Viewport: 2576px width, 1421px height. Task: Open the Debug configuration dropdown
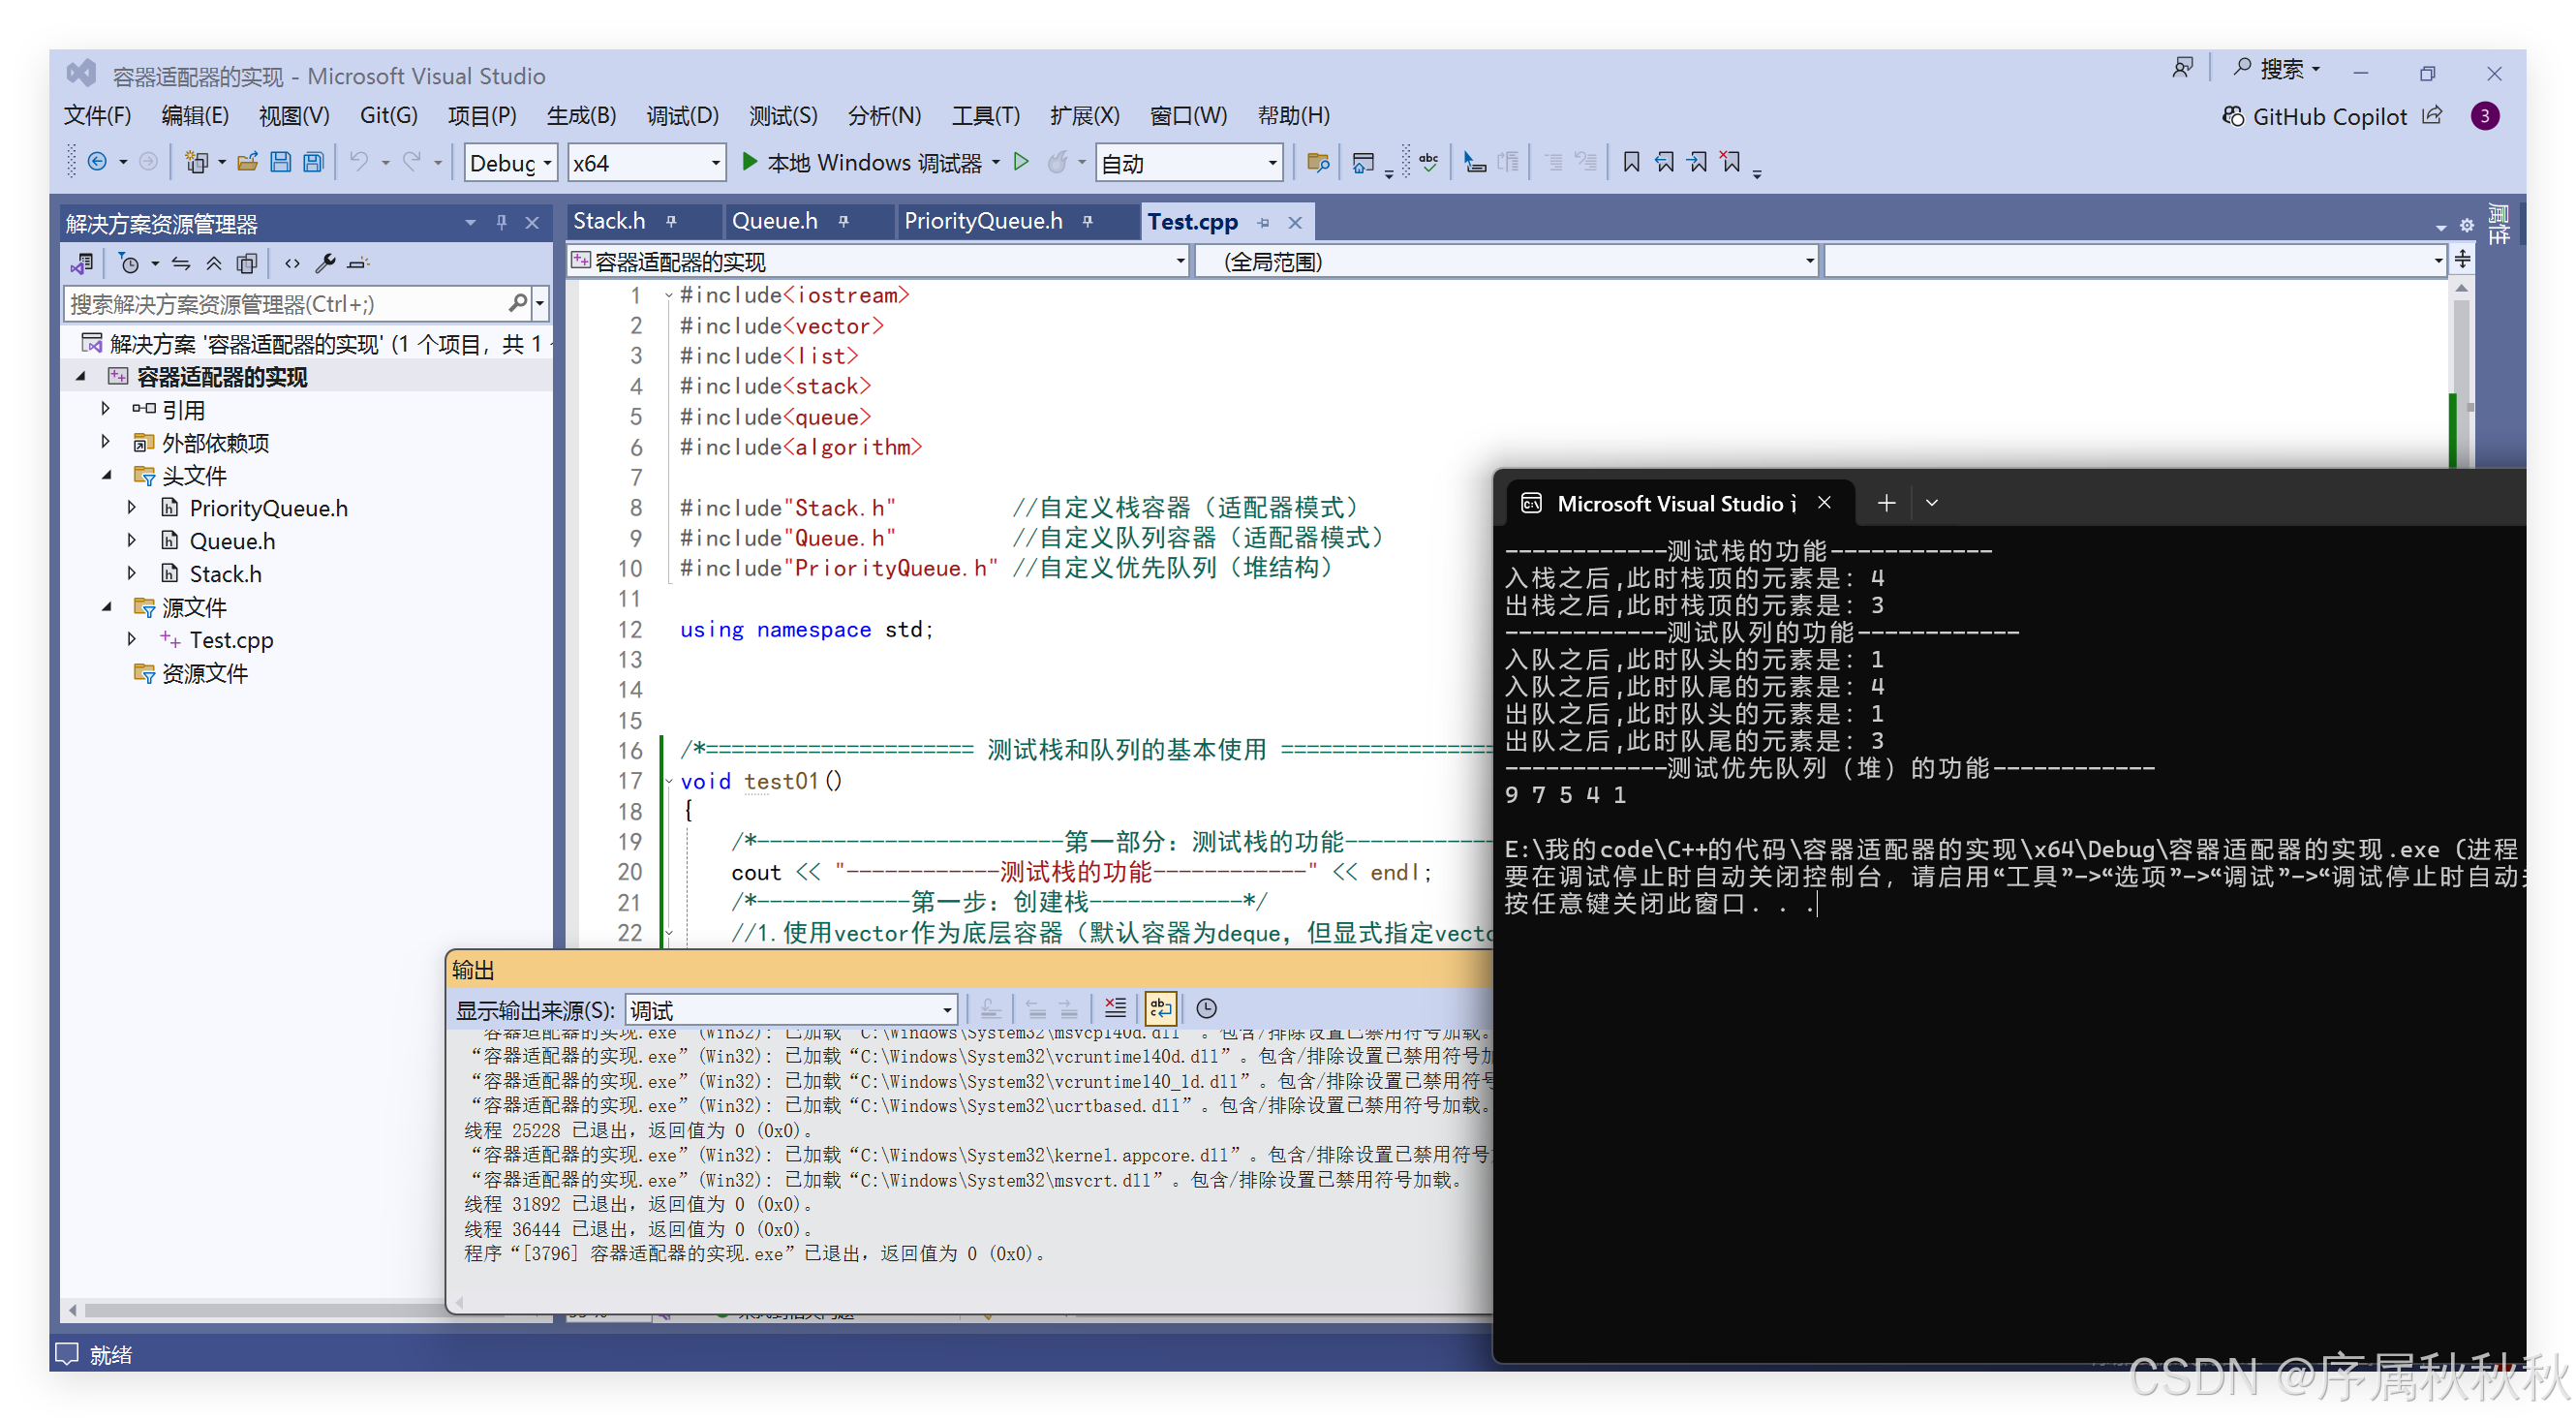(x=510, y=163)
